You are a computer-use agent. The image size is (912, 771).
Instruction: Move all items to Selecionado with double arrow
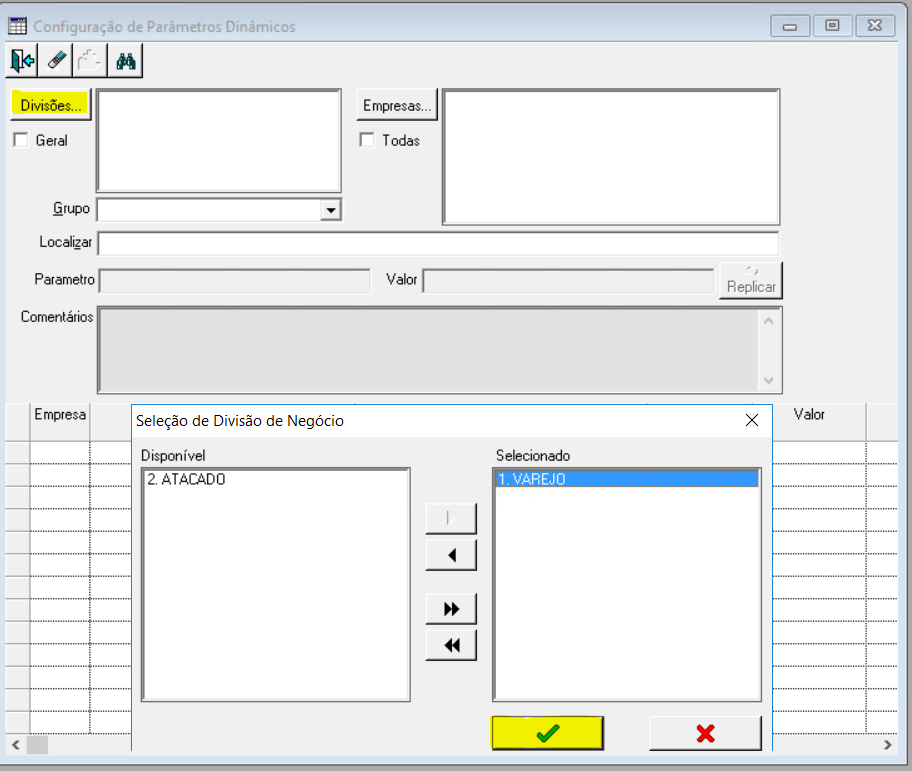(x=451, y=609)
